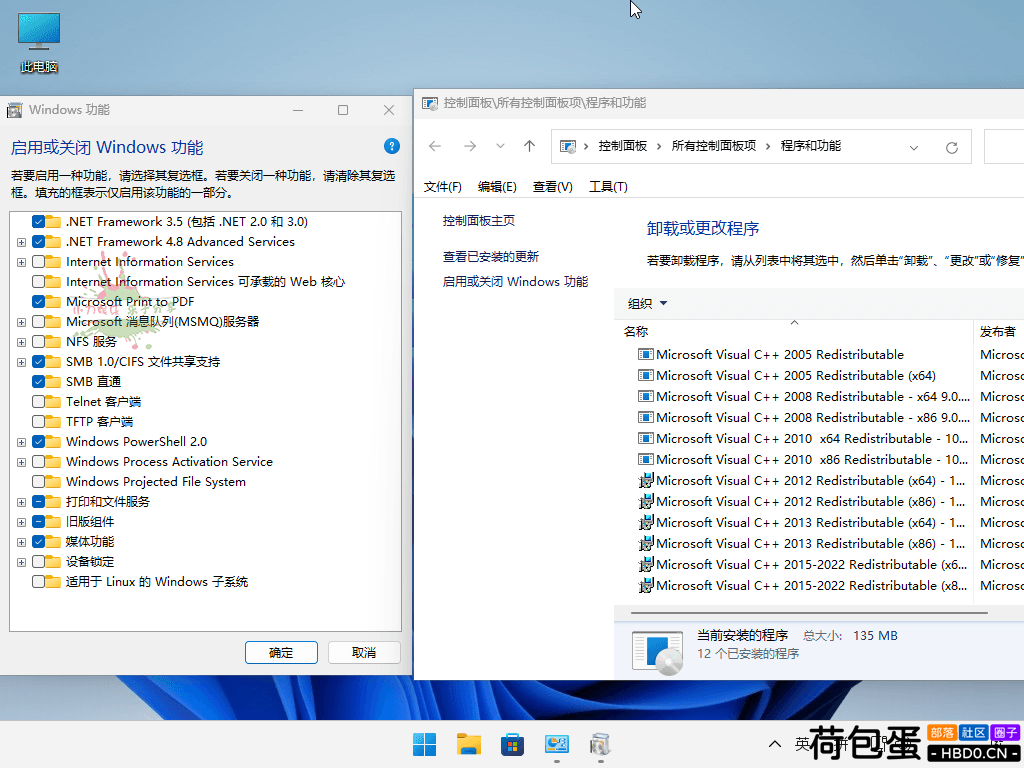Show hidden system tray icons
Viewport: 1024px width, 768px height.
point(775,744)
